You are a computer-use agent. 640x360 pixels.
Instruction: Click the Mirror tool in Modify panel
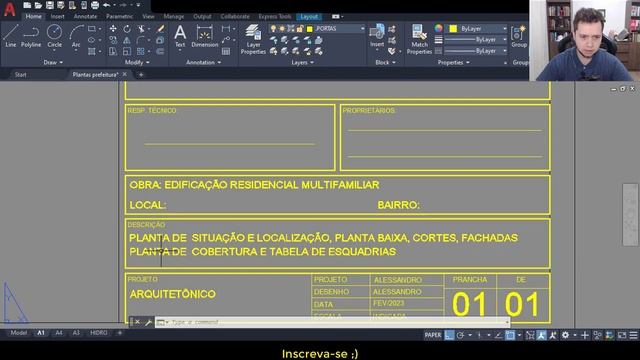tap(127, 40)
